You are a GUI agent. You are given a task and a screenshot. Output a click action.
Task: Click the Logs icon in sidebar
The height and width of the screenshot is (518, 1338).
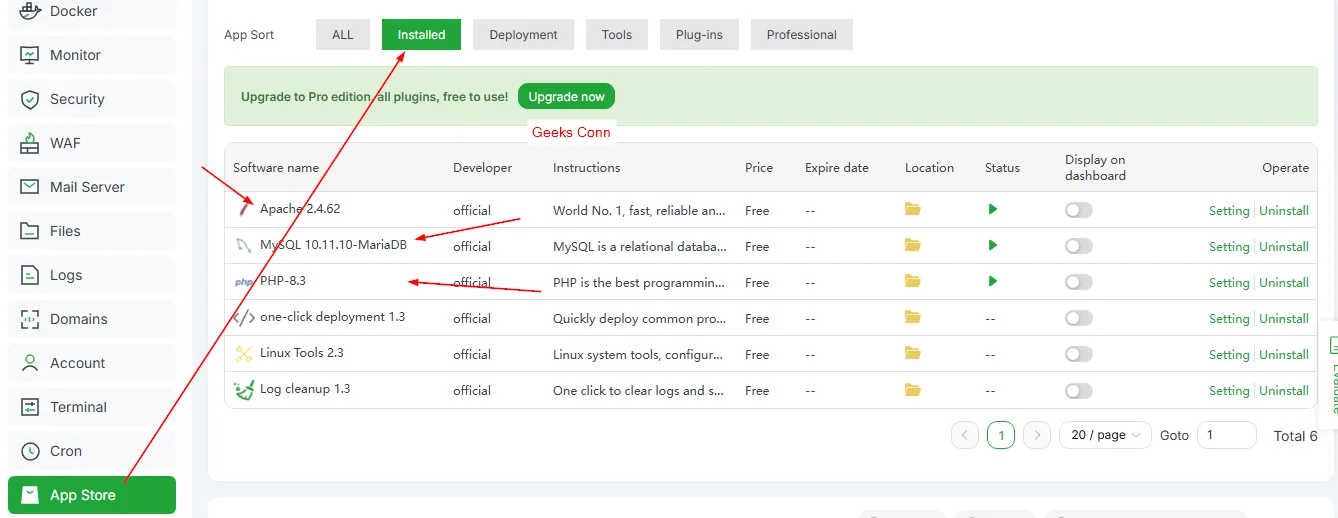[30, 275]
